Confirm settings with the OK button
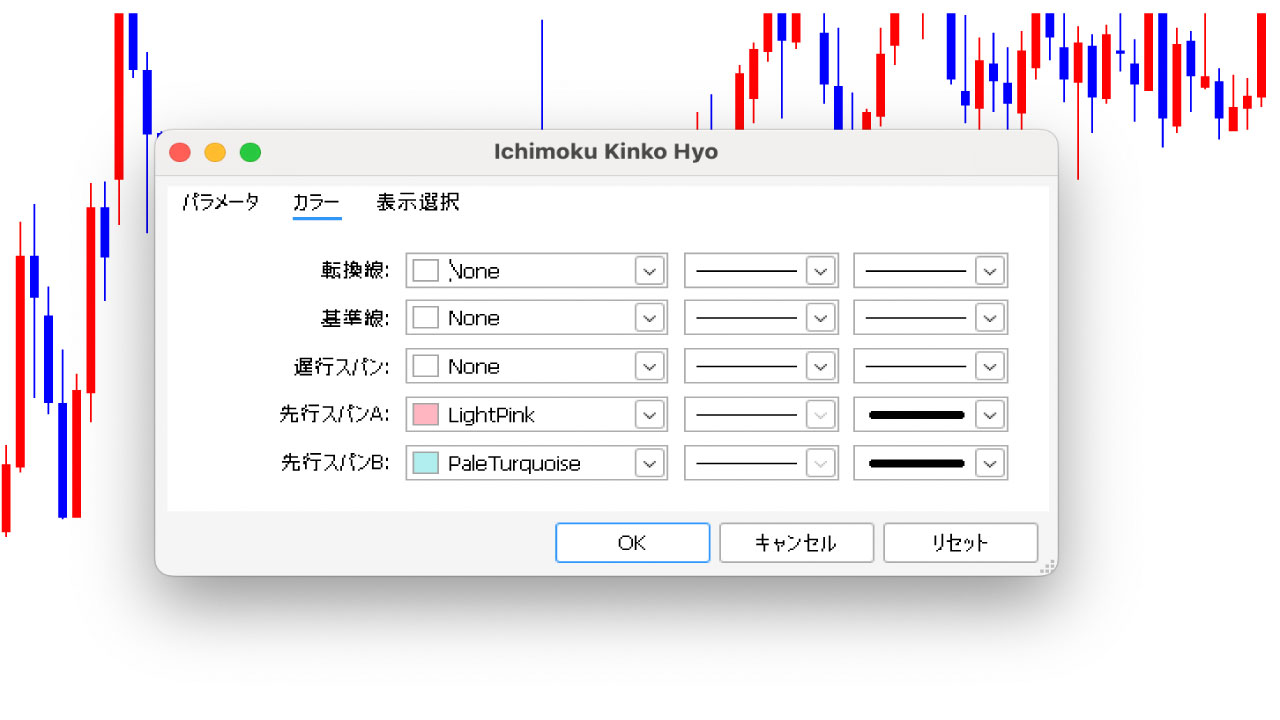 click(x=632, y=542)
